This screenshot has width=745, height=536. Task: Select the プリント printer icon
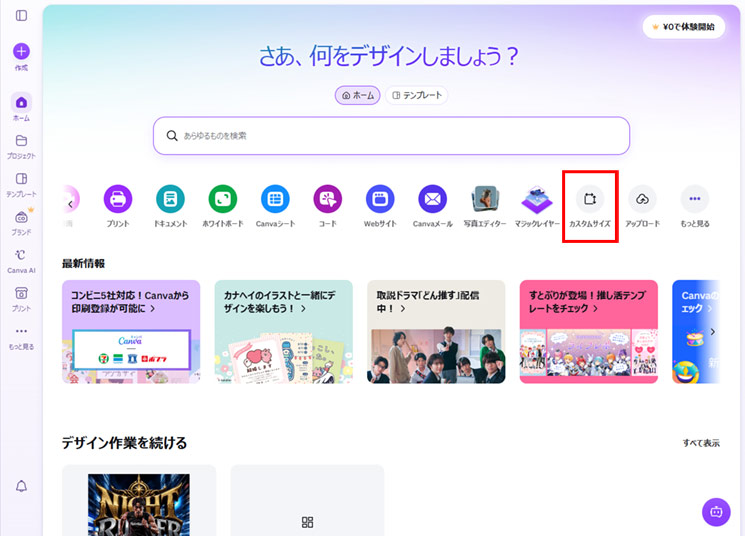click(x=118, y=199)
